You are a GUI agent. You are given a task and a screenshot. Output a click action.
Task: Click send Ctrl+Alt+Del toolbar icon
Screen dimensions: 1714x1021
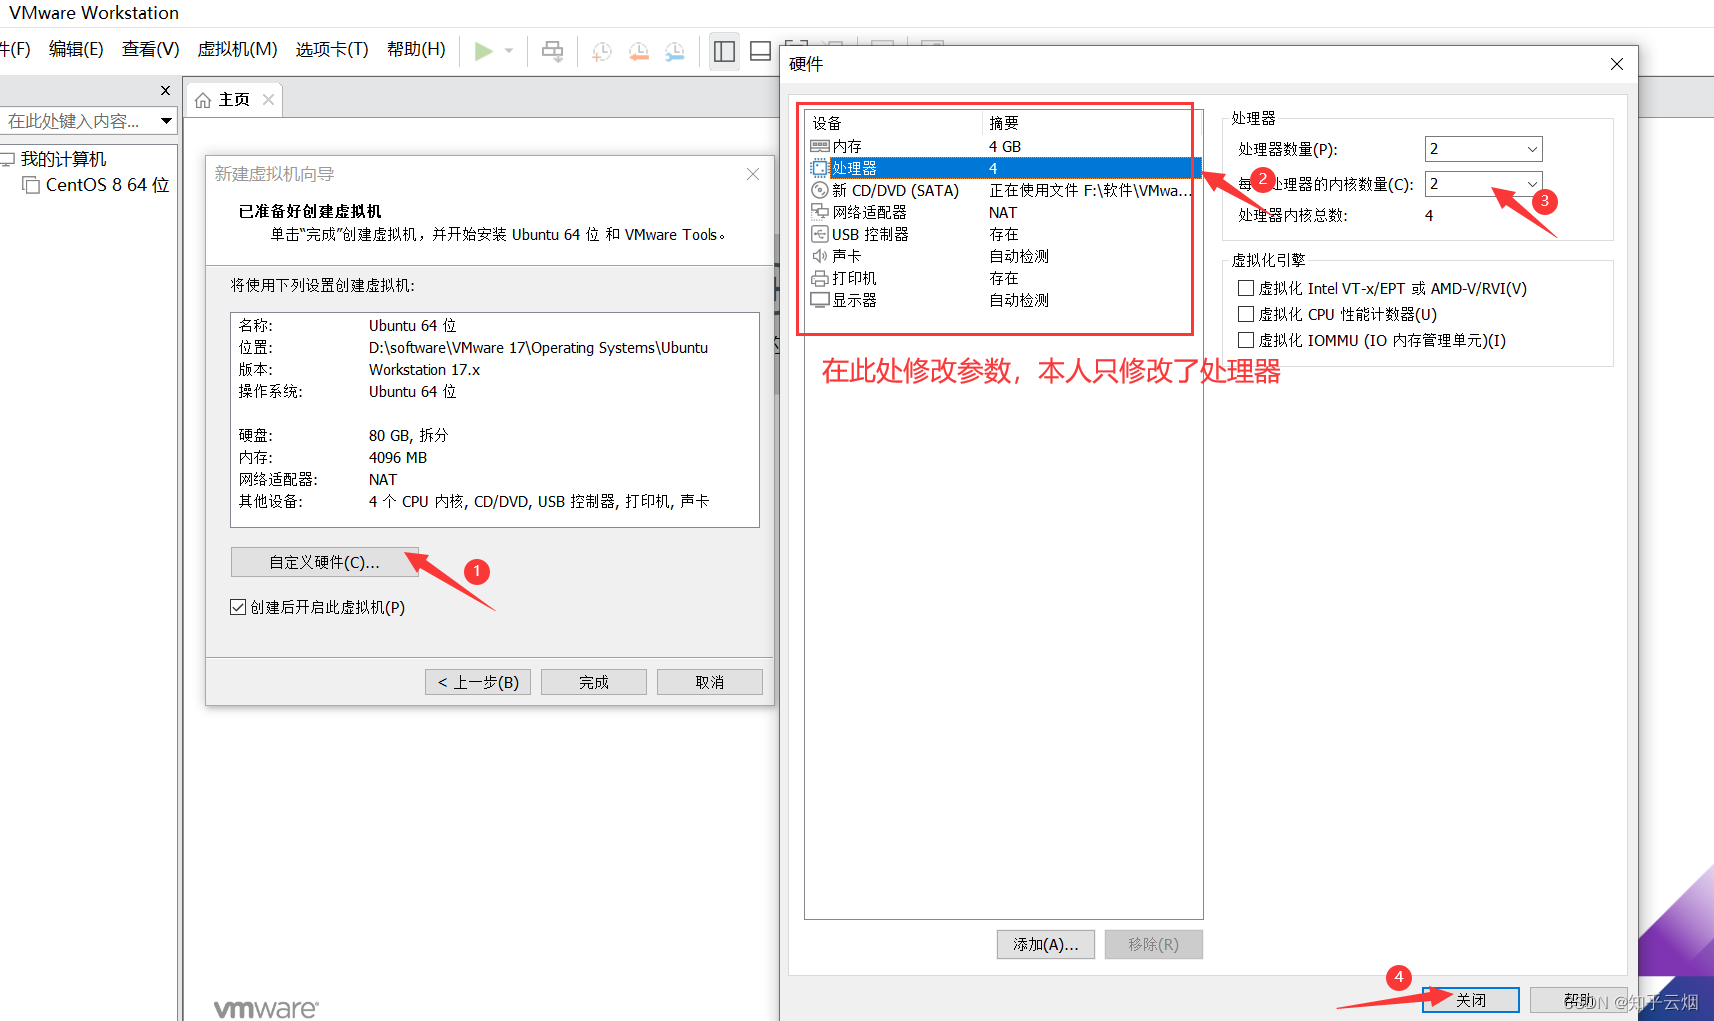[552, 51]
